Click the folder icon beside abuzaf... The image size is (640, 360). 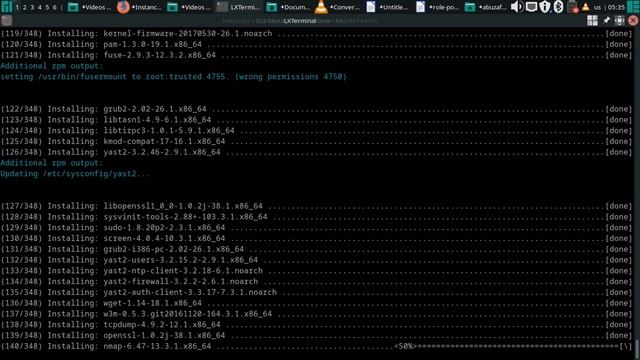(x=470, y=7)
